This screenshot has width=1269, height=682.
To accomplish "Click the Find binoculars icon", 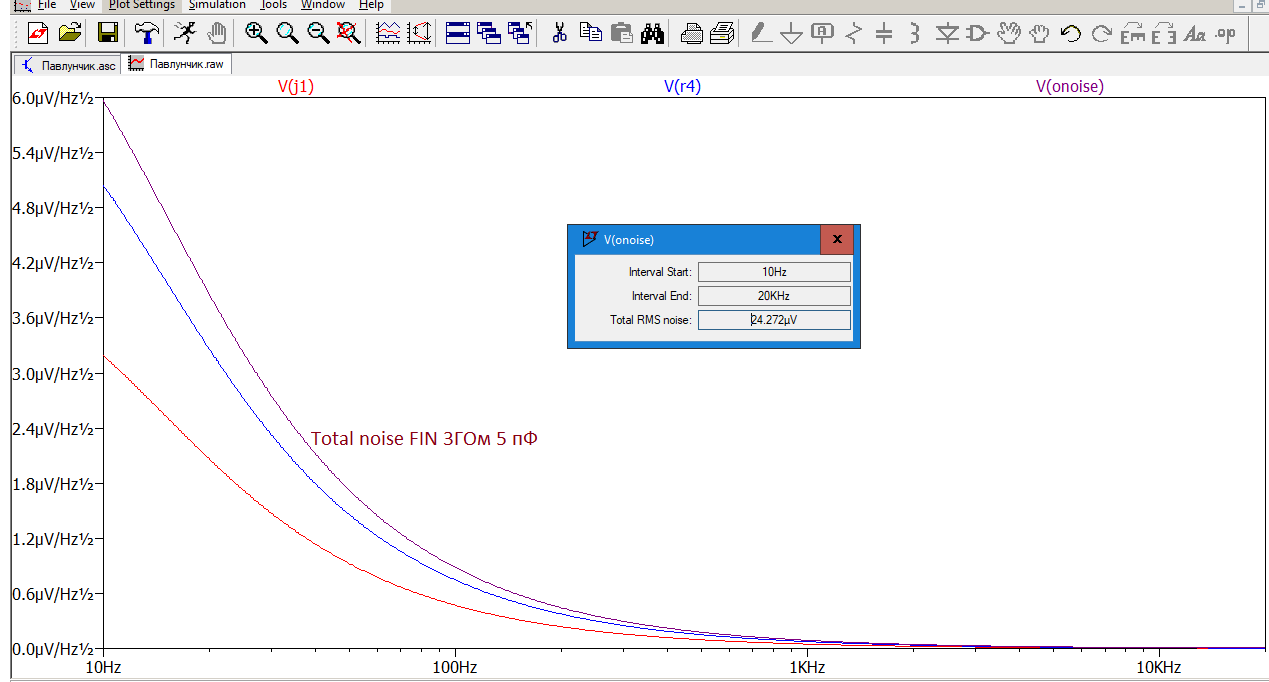I will 652,33.
